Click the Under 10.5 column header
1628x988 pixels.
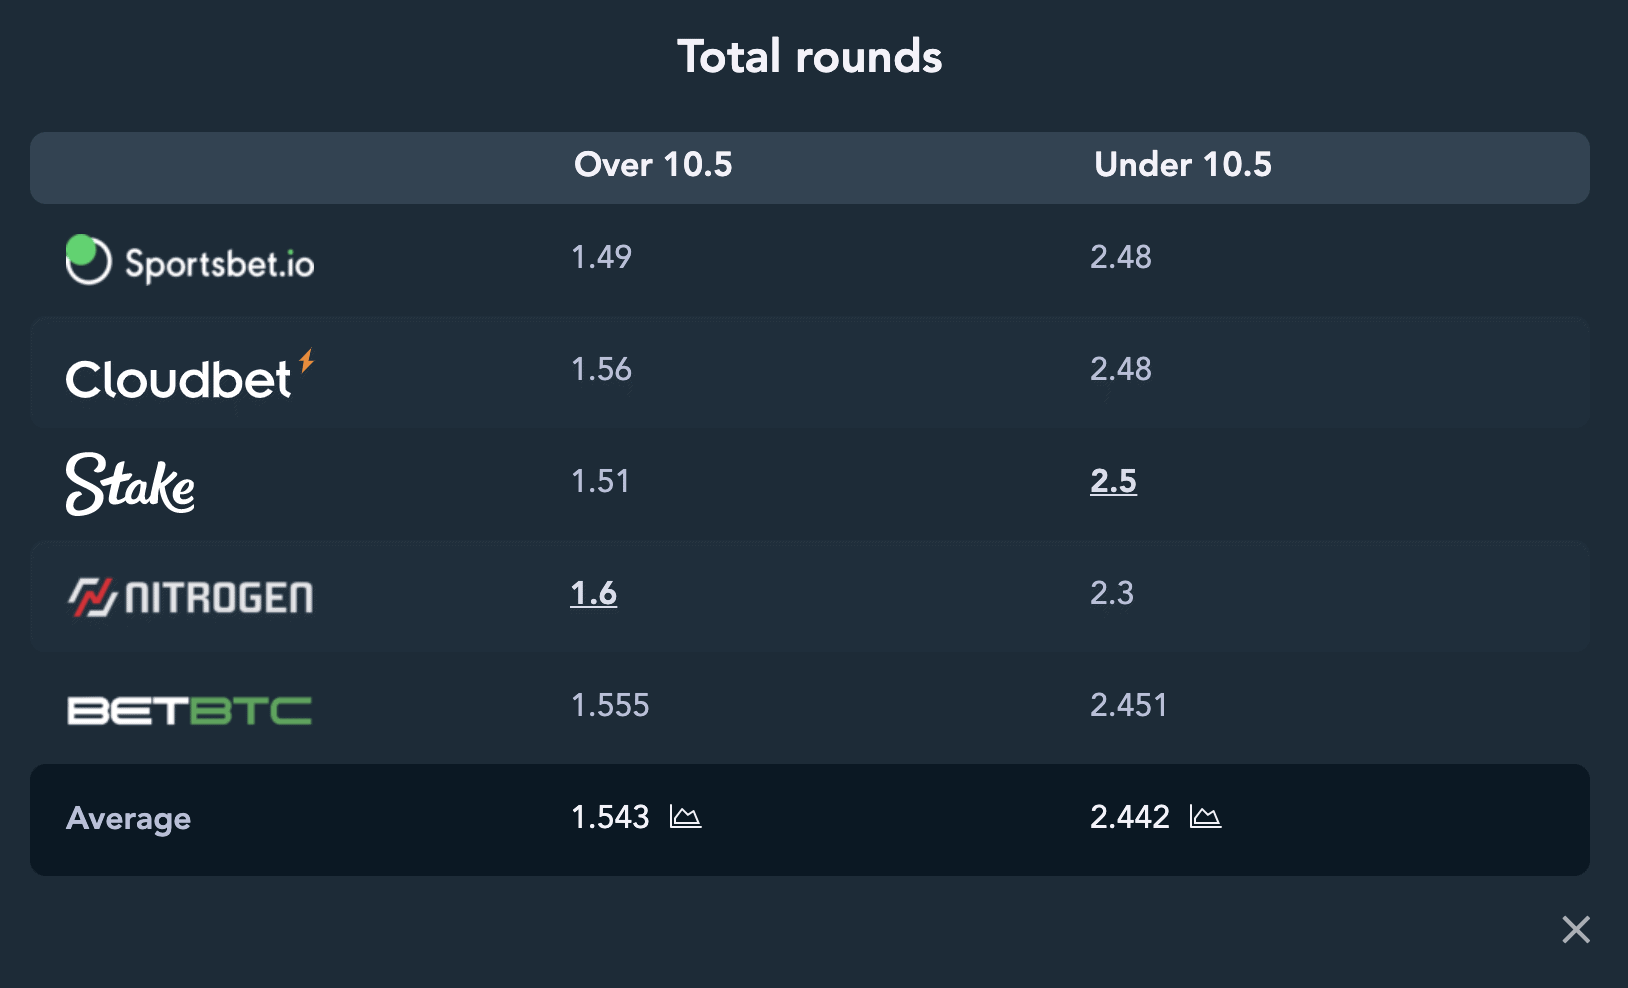[x=1183, y=164]
